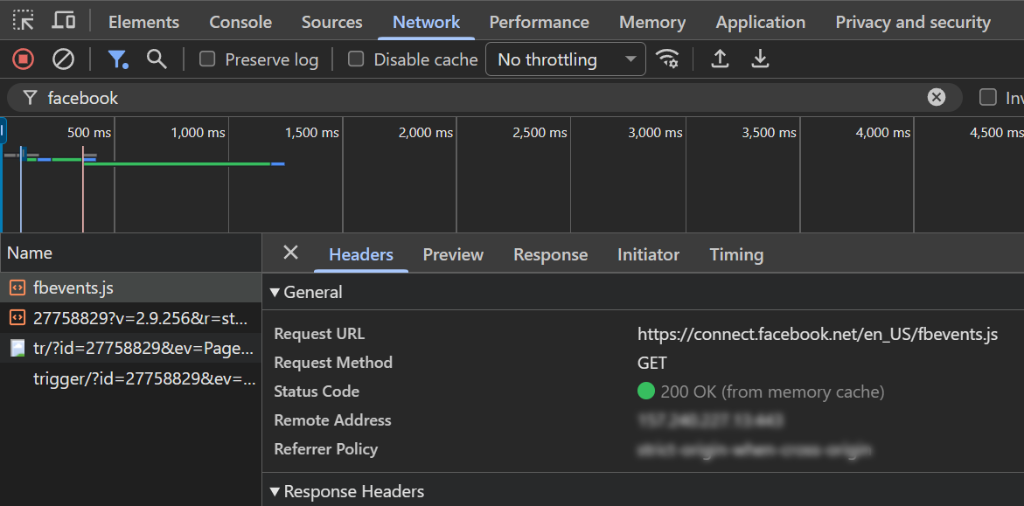
Task: Click the inspect element picker icon
Action: pos(23,21)
